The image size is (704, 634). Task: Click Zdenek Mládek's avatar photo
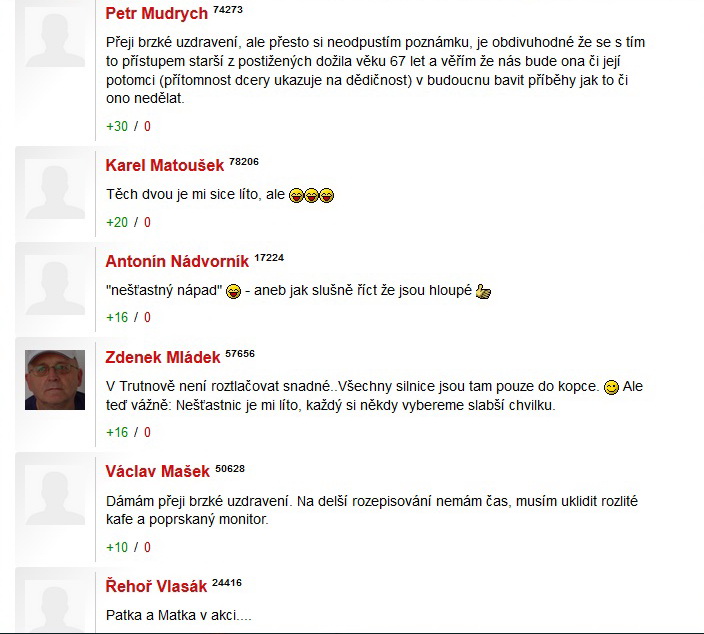tap(55, 380)
